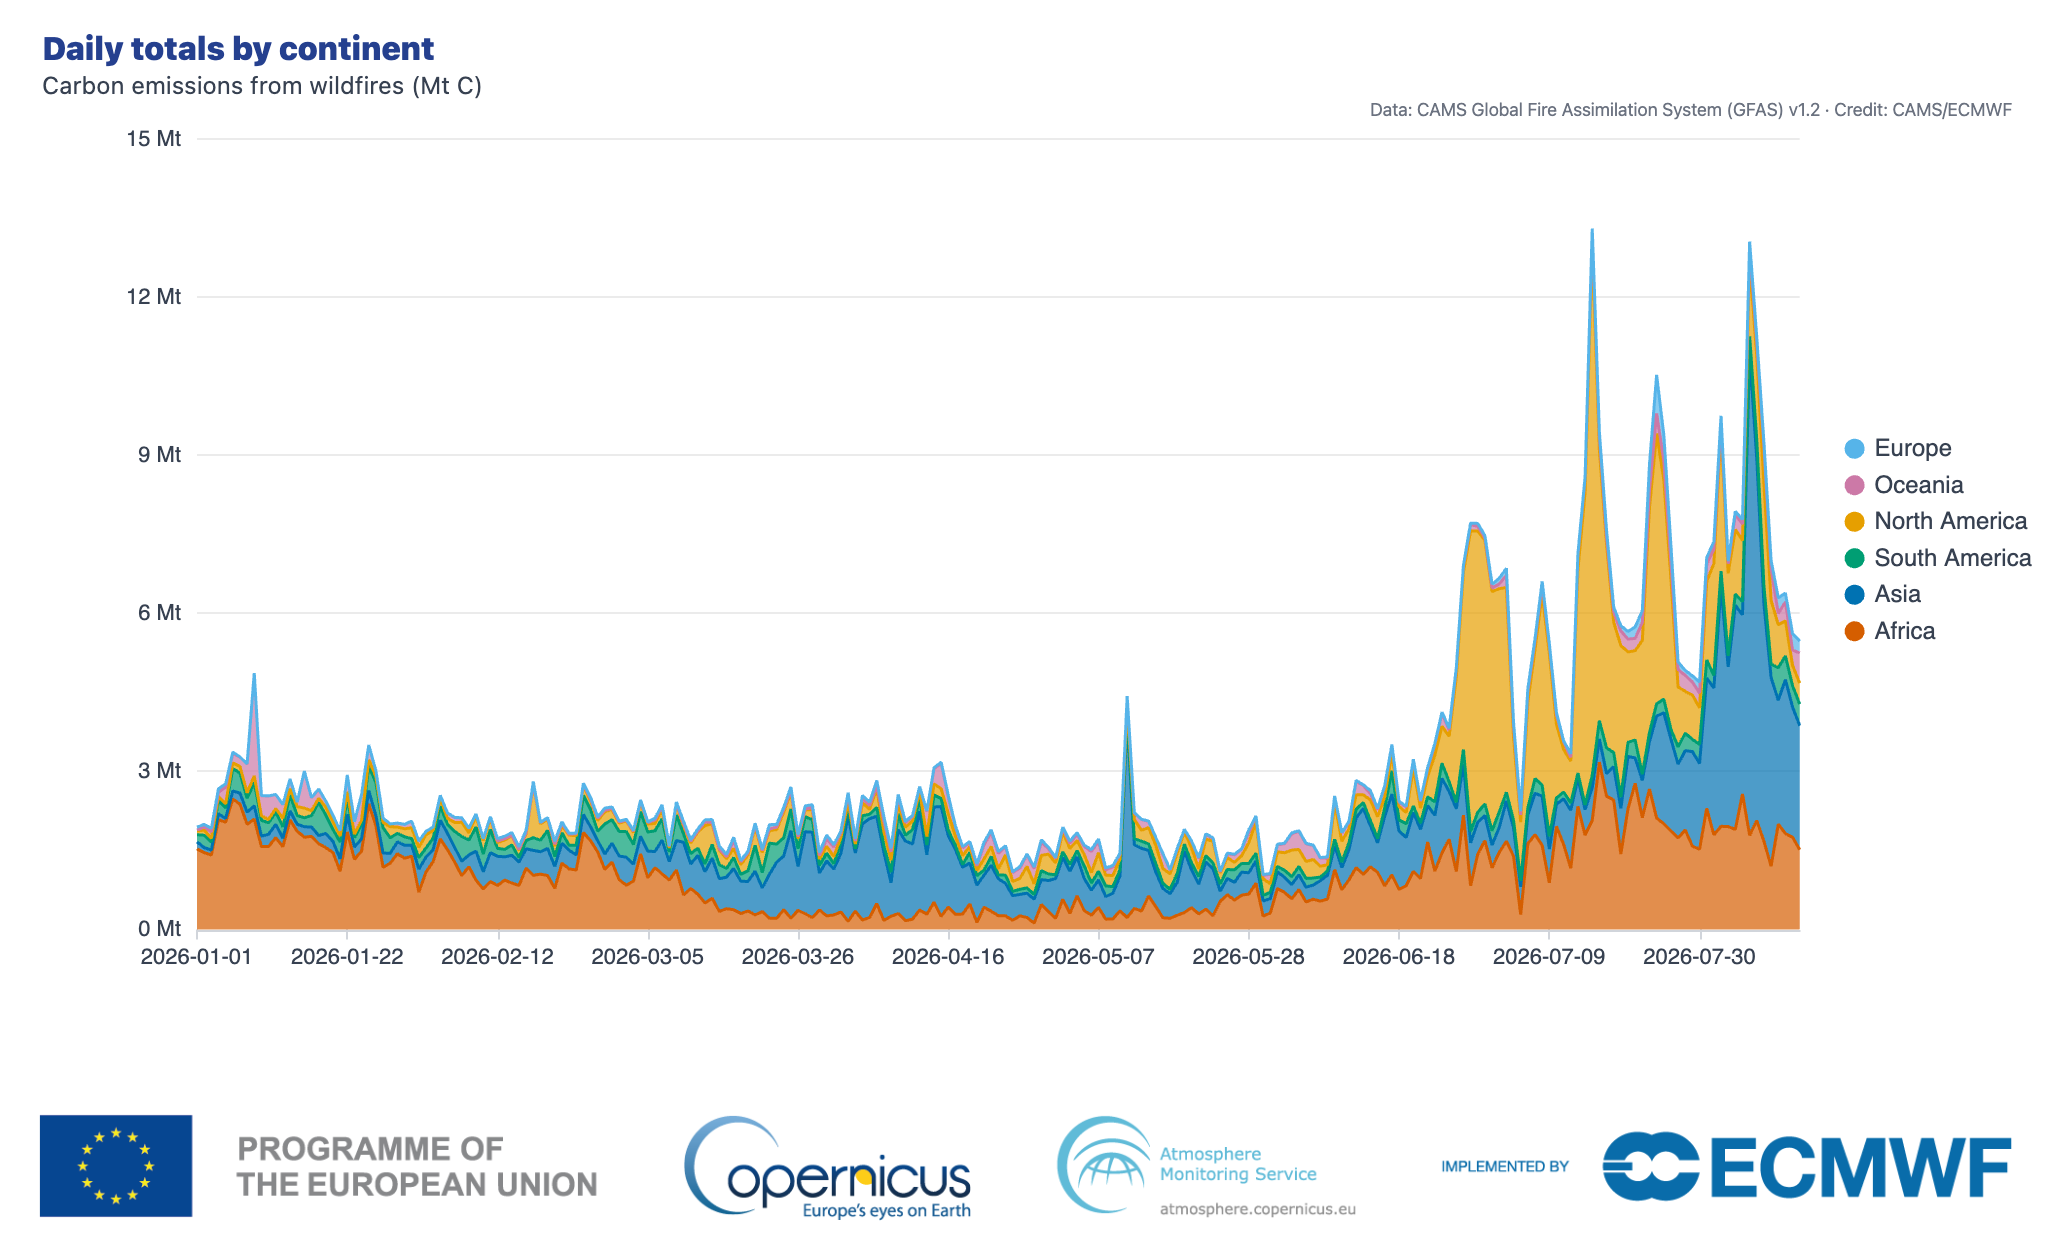This screenshot has width=2048, height=1240.
Task: Click the 0 Mt y-axis label
Action: point(160,929)
